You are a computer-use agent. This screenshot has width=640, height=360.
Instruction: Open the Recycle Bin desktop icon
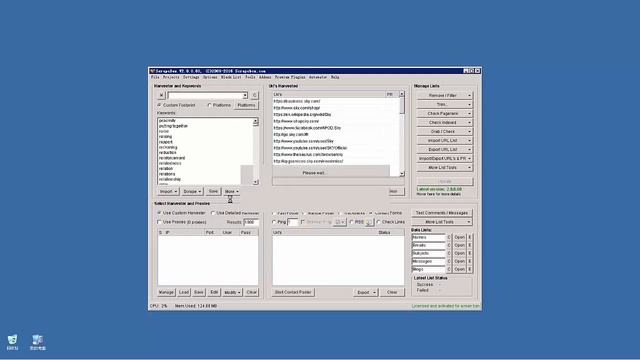tap(13, 342)
